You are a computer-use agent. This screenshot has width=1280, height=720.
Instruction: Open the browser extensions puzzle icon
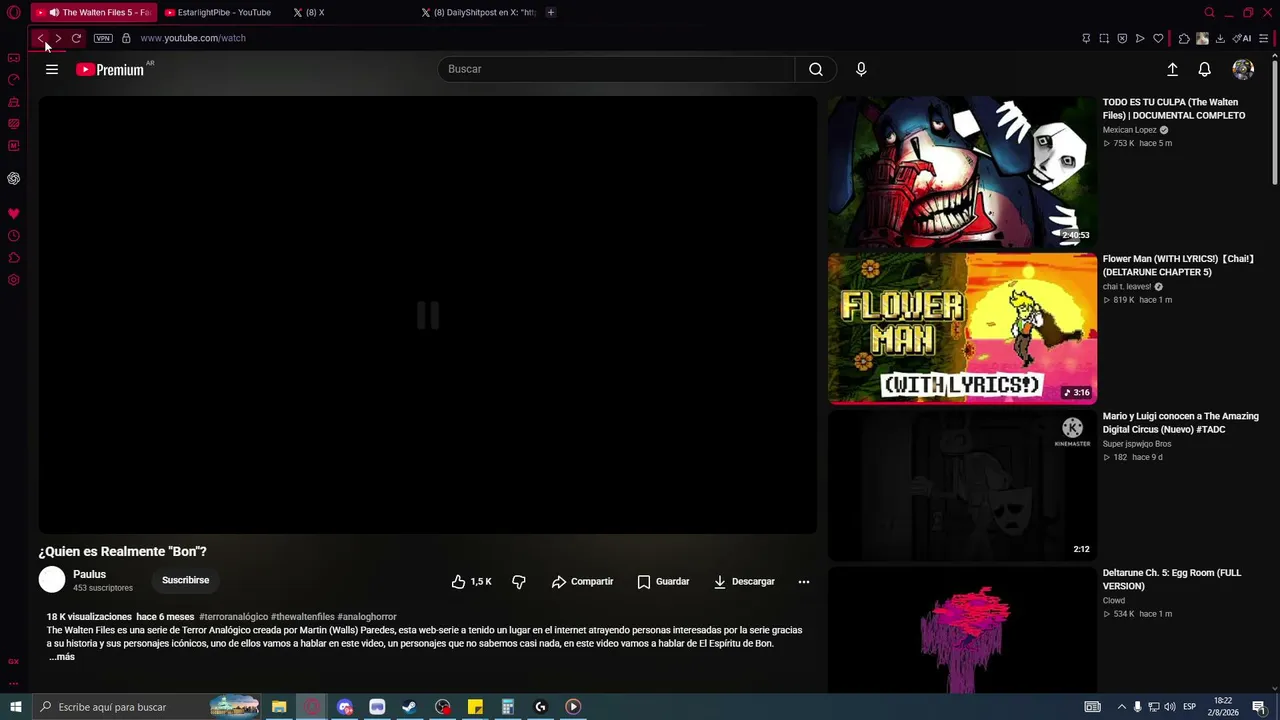tap(1184, 38)
